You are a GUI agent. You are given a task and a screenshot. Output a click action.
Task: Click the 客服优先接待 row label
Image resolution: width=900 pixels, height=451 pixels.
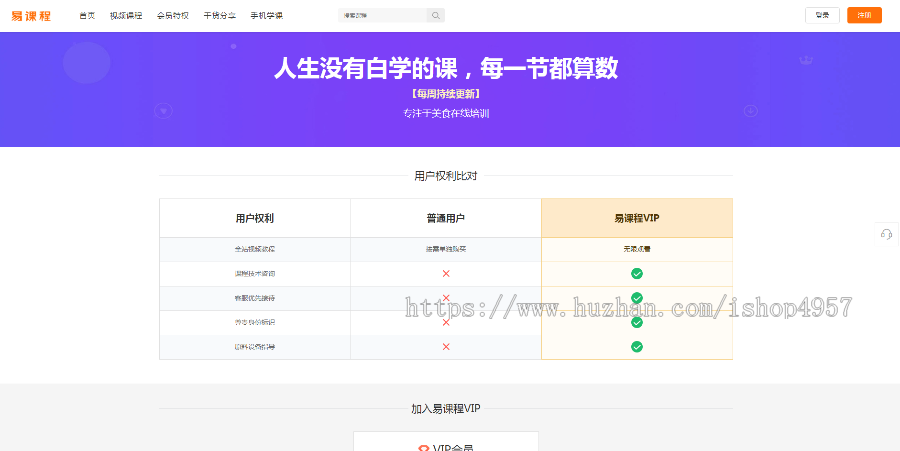255,298
